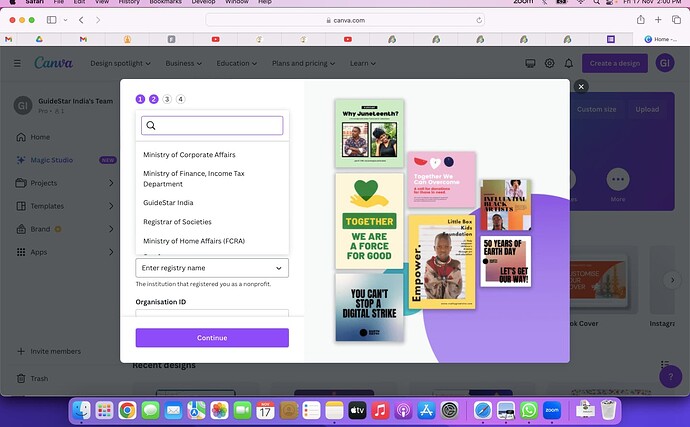Open the Enter registry name dropdown
Image resolution: width=690 pixels, height=427 pixels.
(212, 268)
